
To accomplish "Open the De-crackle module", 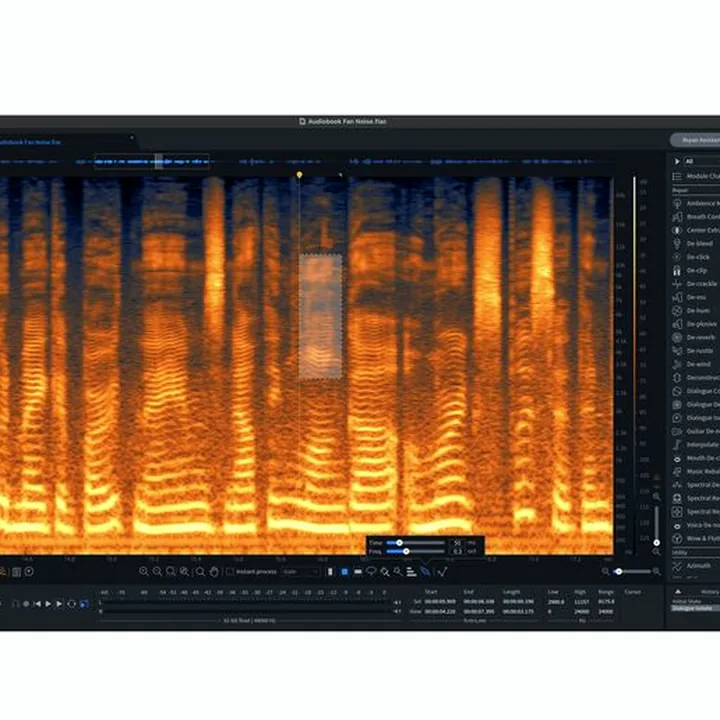I will (x=696, y=284).
